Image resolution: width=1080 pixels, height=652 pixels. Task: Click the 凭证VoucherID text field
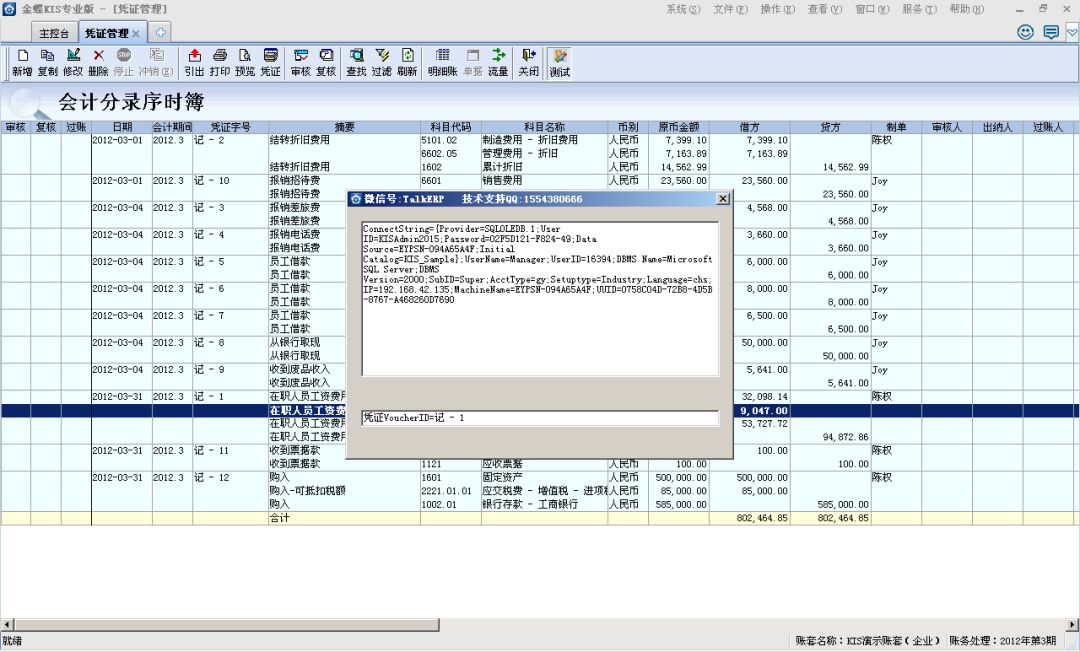point(541,418)
